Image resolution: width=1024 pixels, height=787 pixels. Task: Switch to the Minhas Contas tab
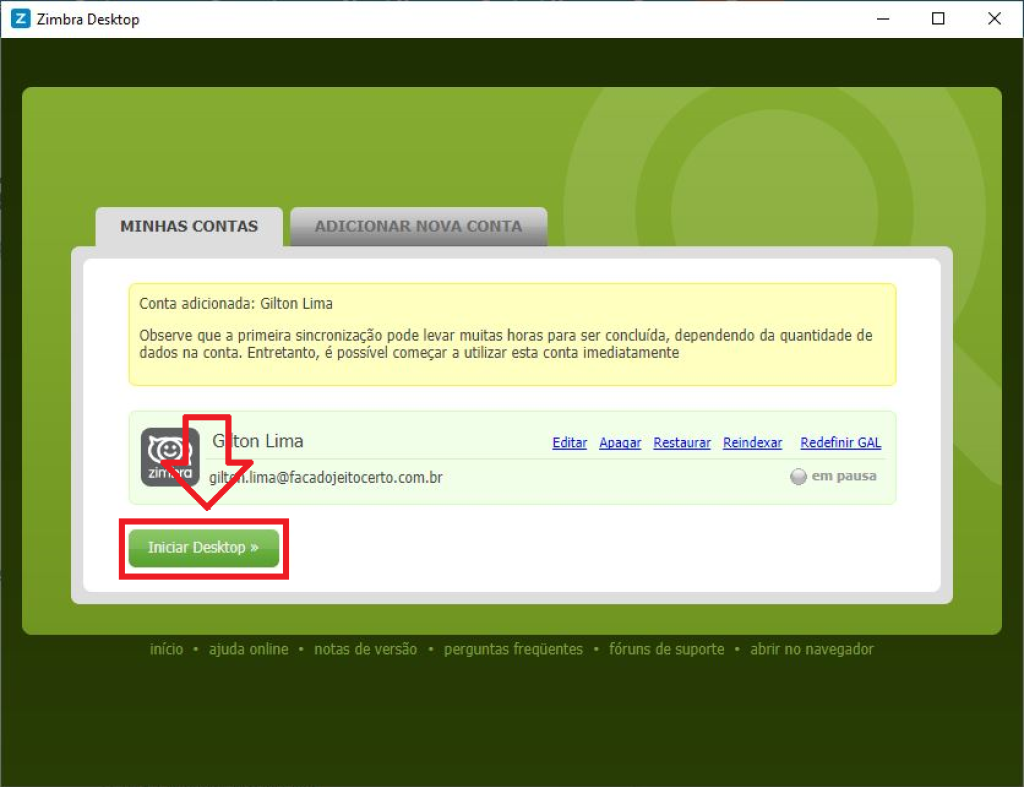coord(189,227)
